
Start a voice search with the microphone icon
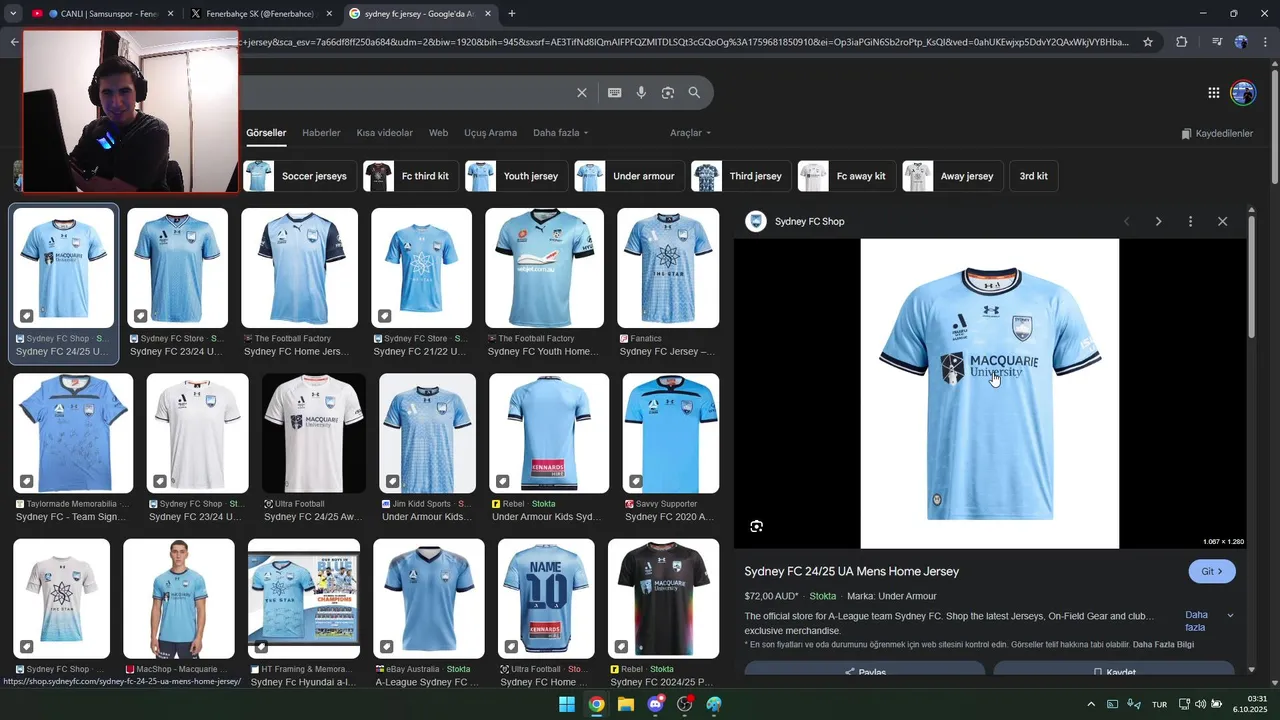[641, 93]
